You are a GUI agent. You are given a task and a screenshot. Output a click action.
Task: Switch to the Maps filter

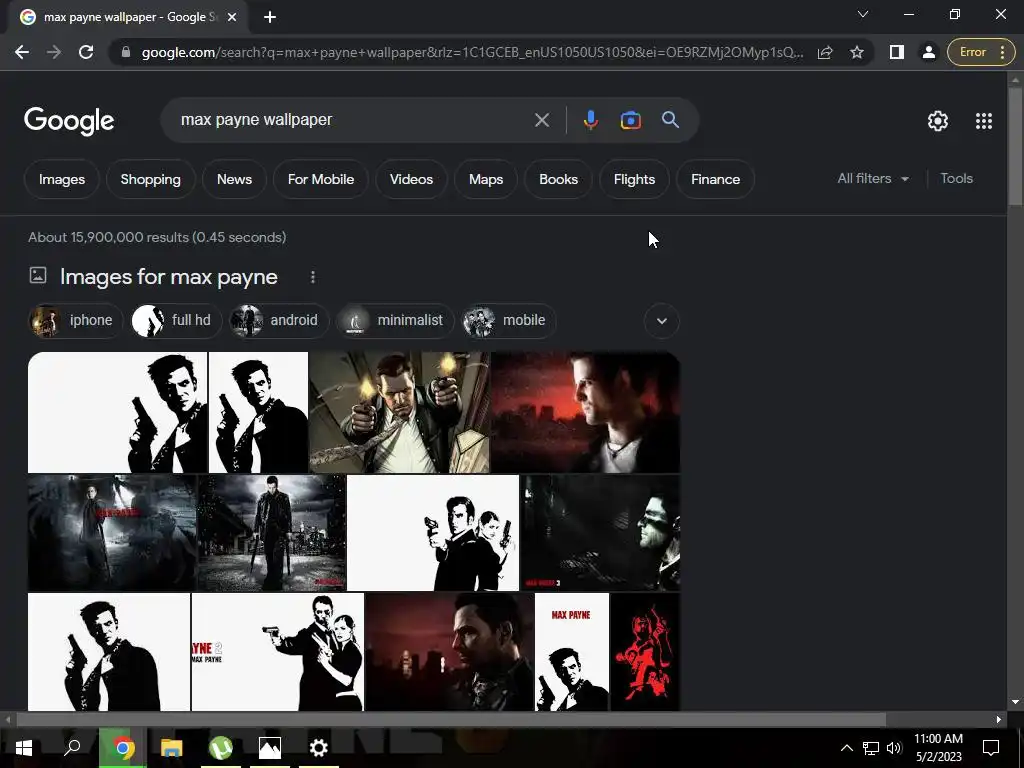pyautogui.click(x=485, y=179)
